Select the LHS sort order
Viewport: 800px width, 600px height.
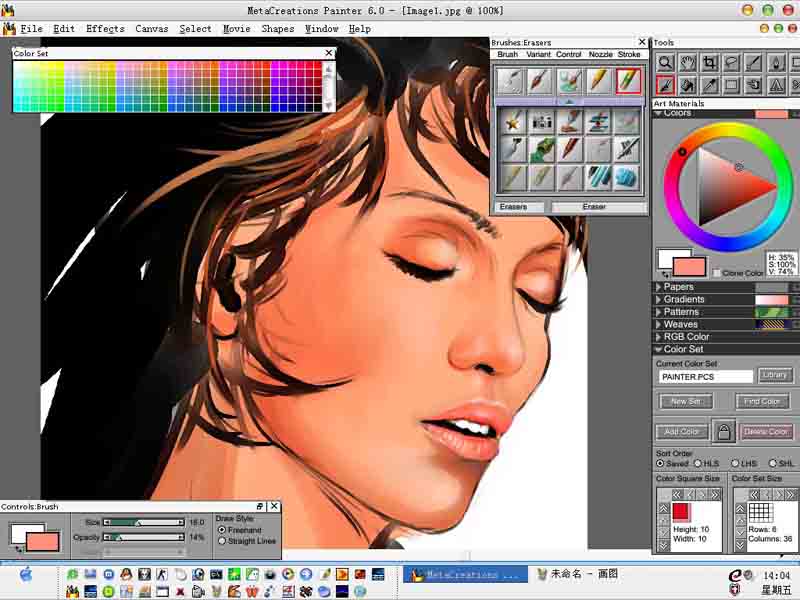pos(735,463)
